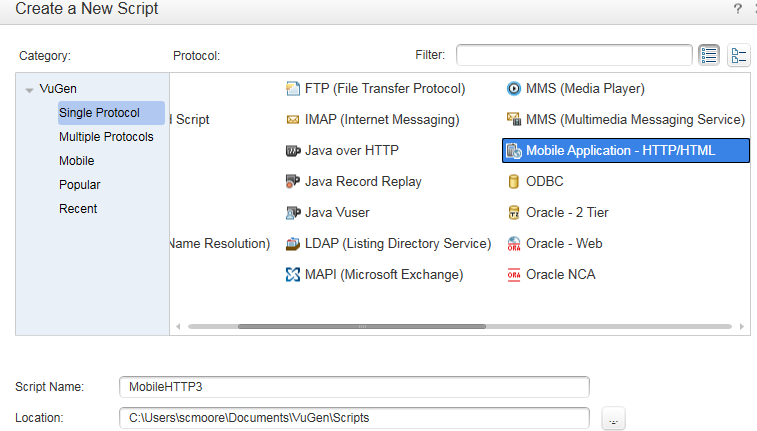Screen dimensions: 757x431
Task: Collapse the VuGen category tree
Action: point(30,89)
